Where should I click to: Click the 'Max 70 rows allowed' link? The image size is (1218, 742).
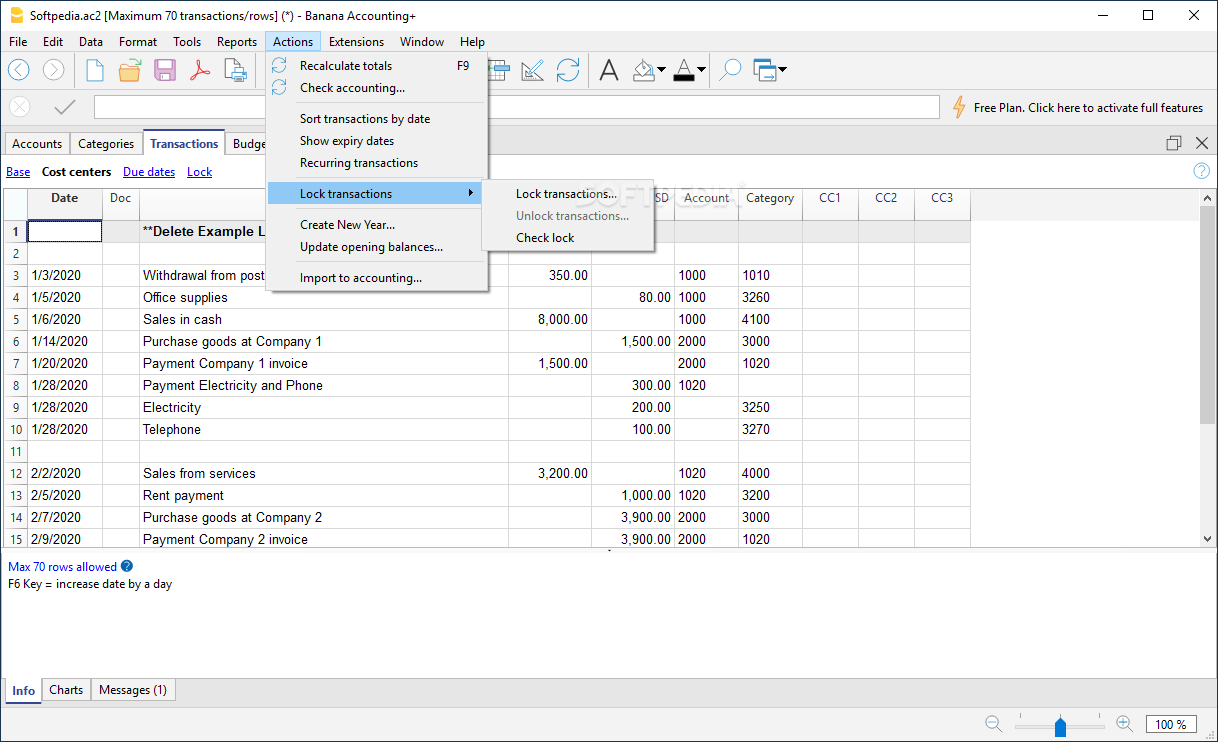tap(62, 567)
